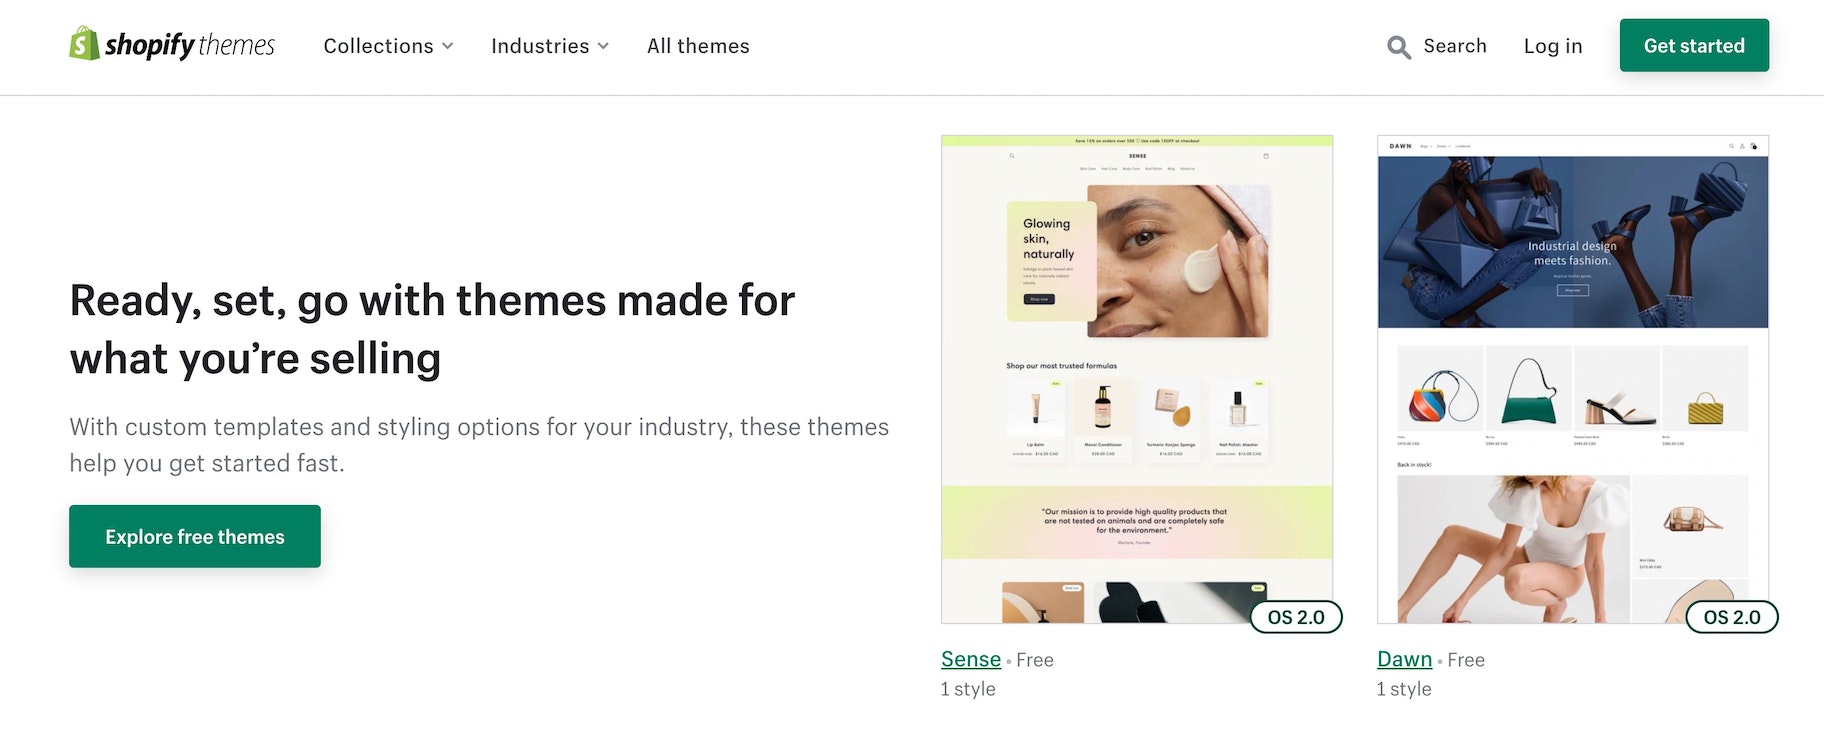The image size is (1824, 738).
Task: Click cart icon in Dawn preview header
Action: click(1753, 147)
